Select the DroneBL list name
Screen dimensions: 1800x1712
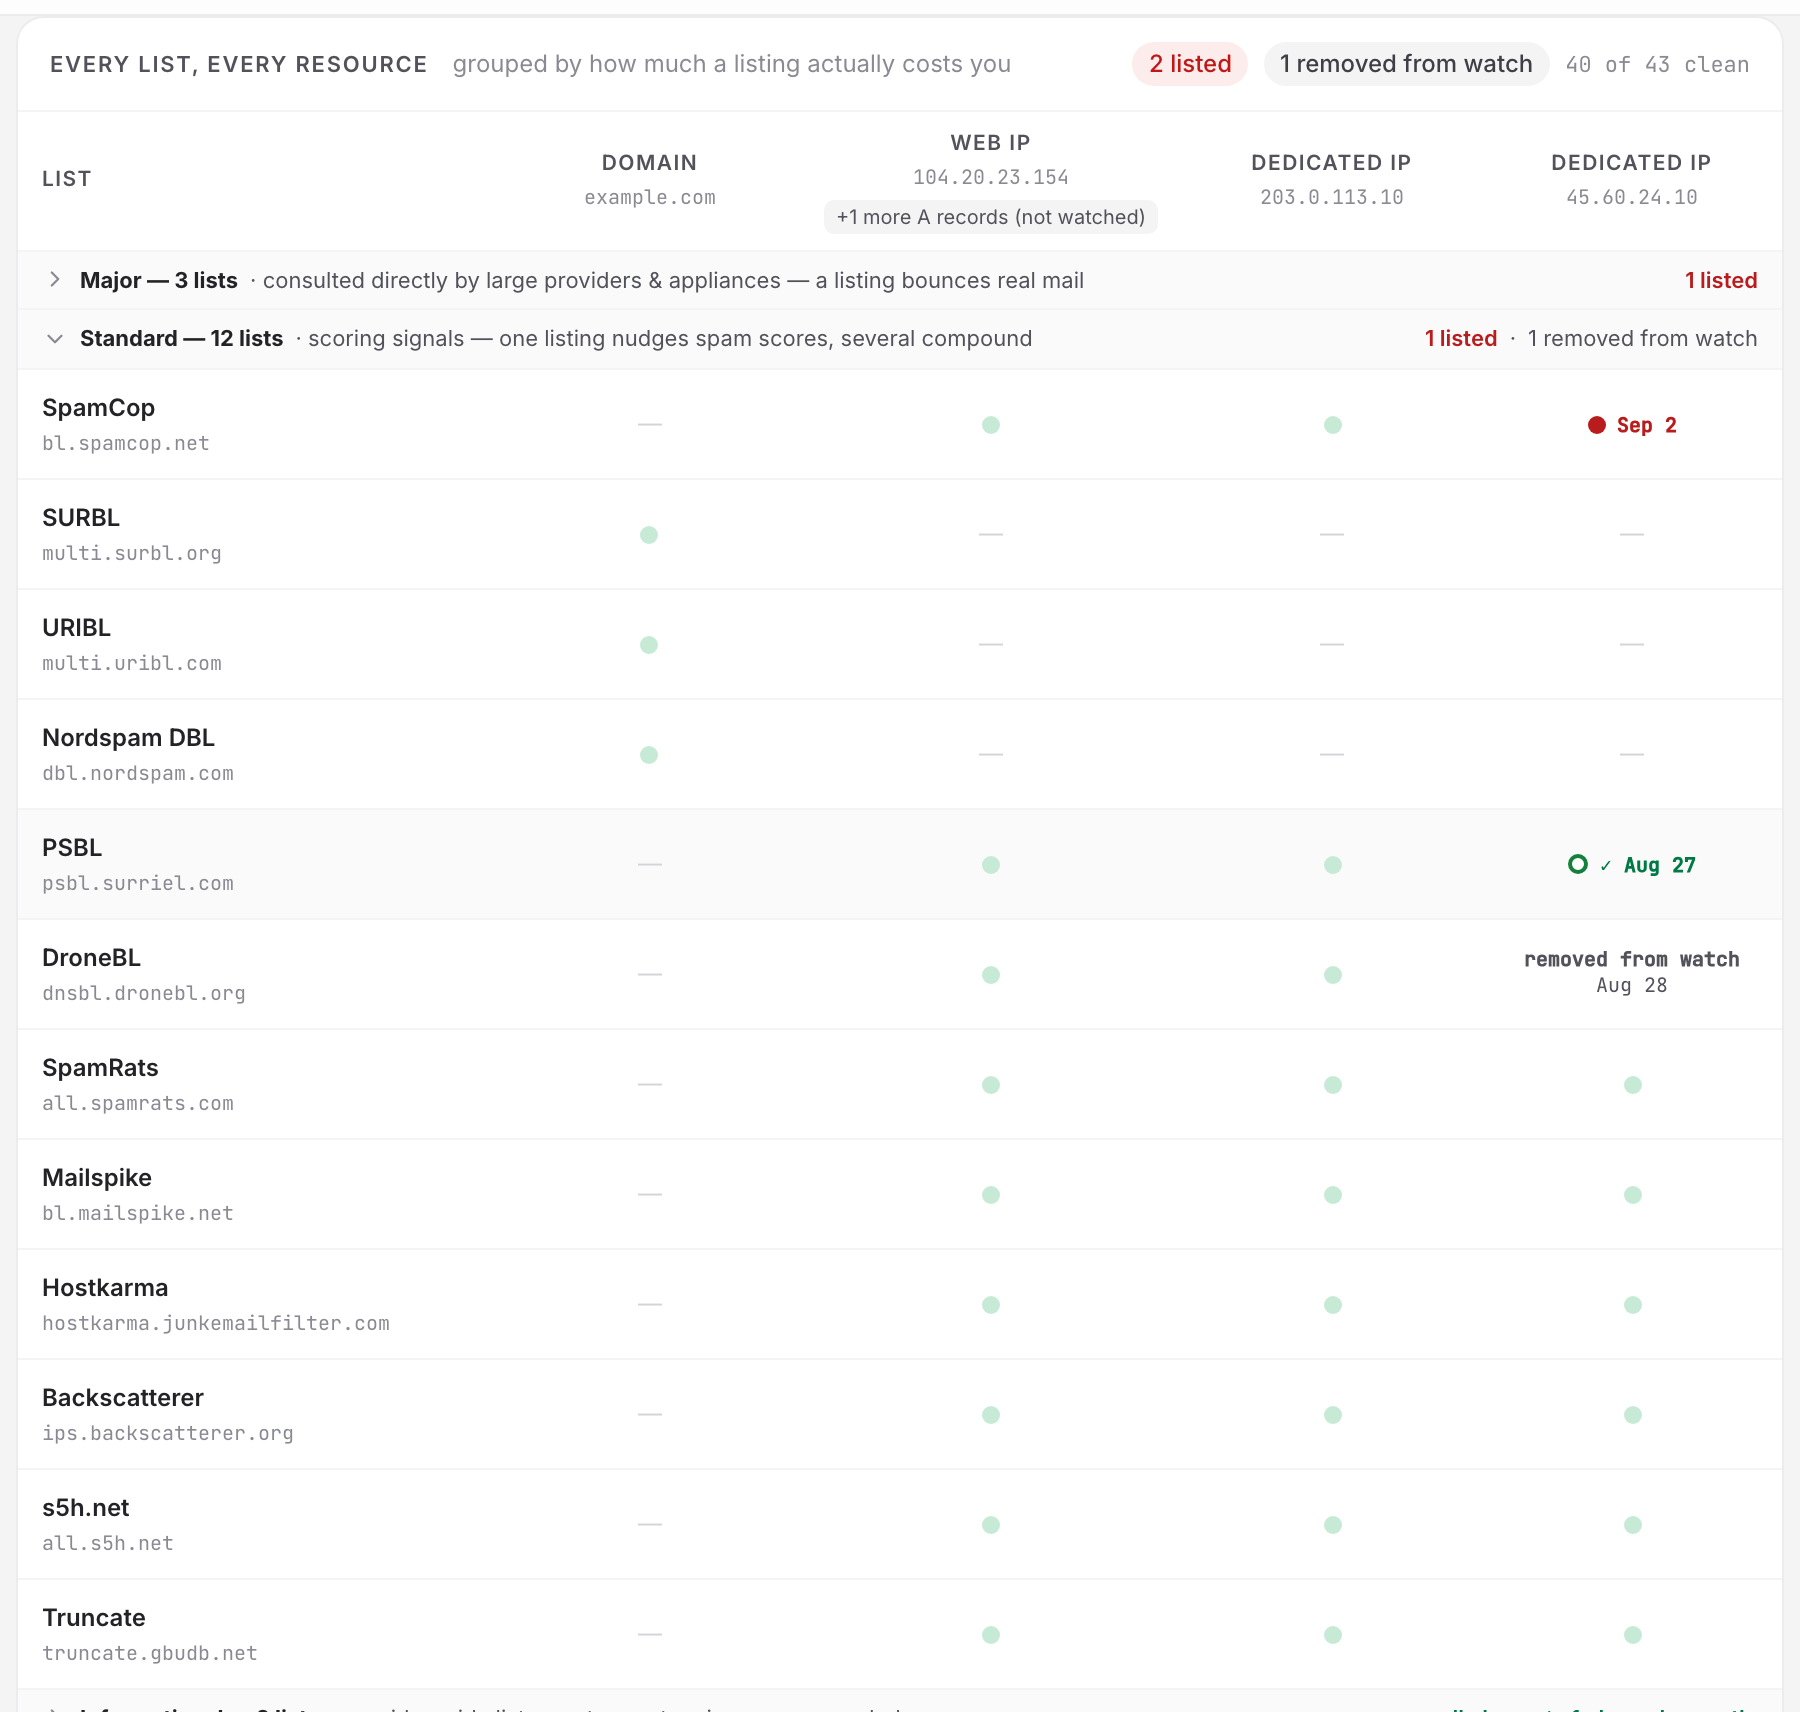click(91, 958)
